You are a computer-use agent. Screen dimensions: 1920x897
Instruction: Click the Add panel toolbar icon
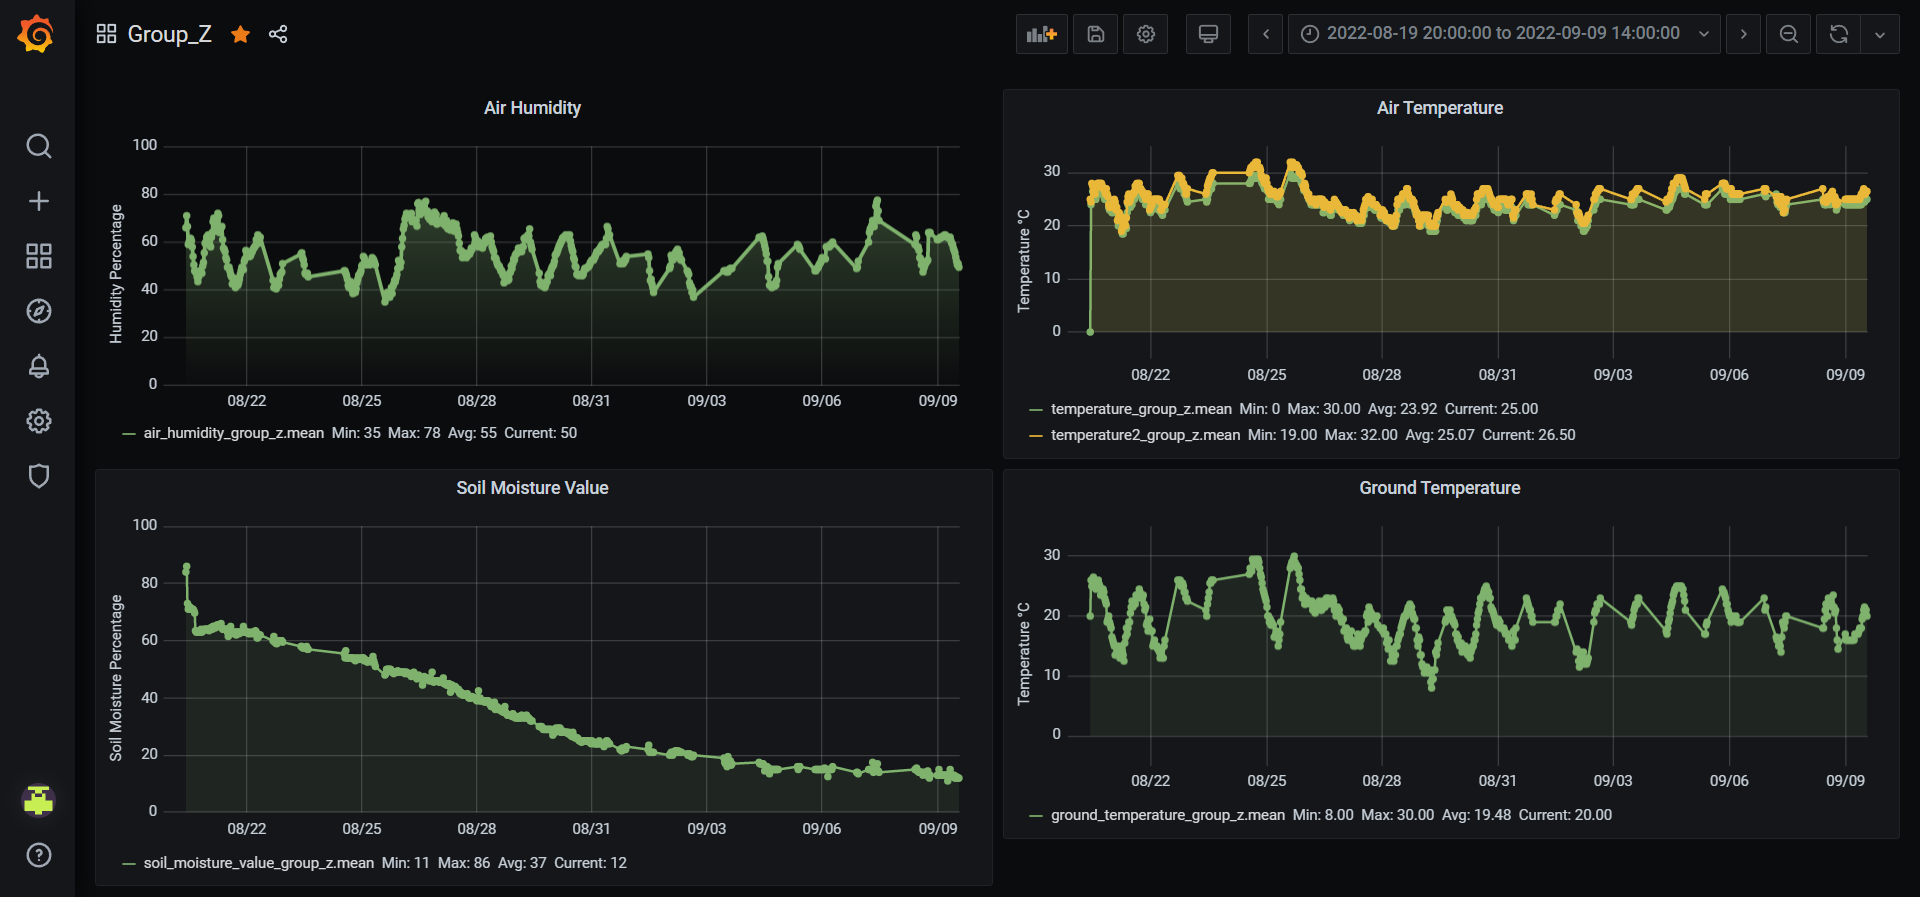(1041, 34)
